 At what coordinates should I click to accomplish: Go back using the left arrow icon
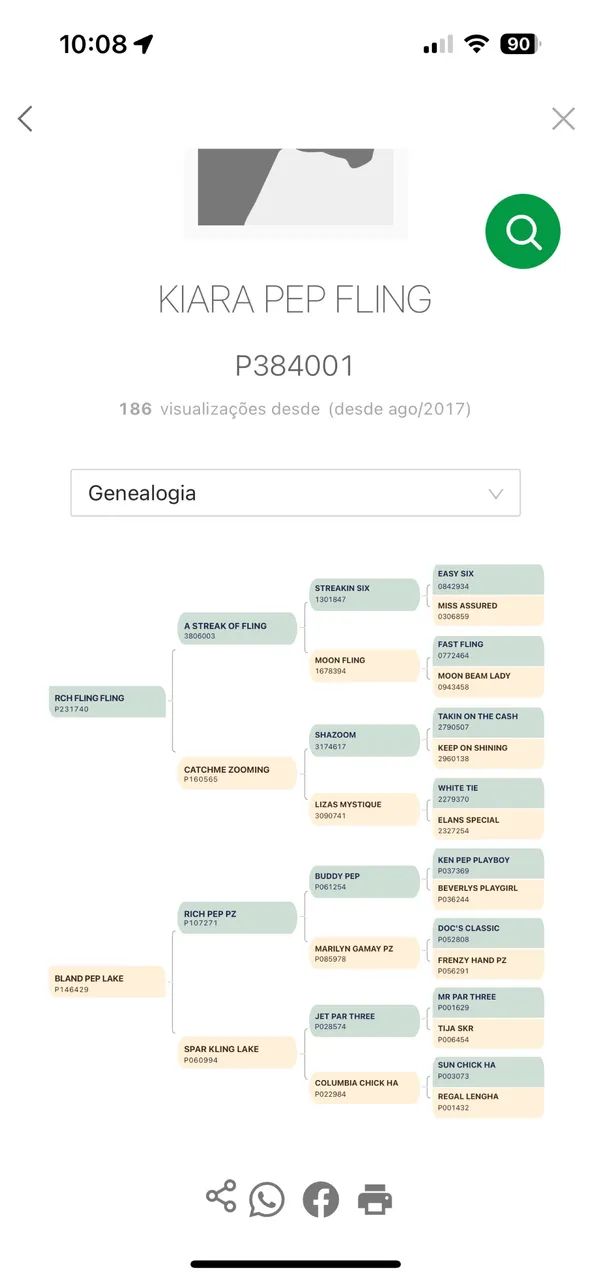pos(25,118)
